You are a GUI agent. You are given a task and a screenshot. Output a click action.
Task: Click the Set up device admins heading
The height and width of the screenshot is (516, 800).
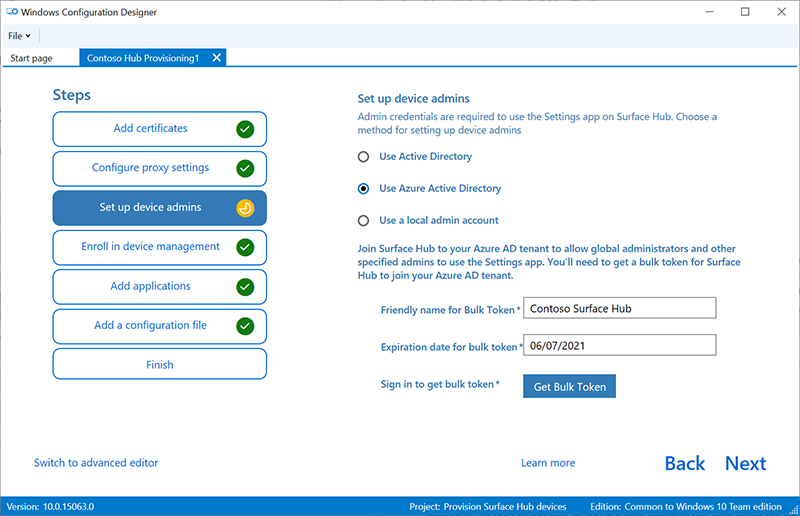[413, 99]
